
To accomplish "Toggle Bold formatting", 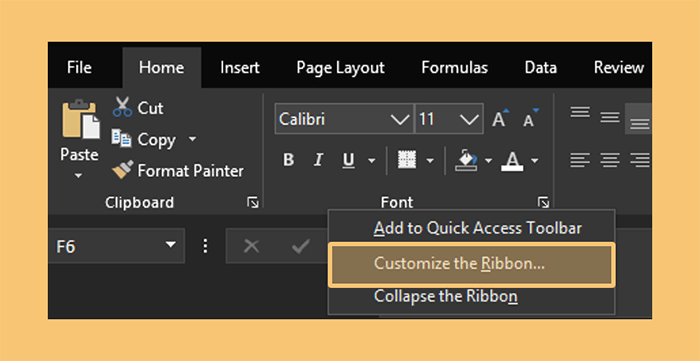I will [288, 160].
